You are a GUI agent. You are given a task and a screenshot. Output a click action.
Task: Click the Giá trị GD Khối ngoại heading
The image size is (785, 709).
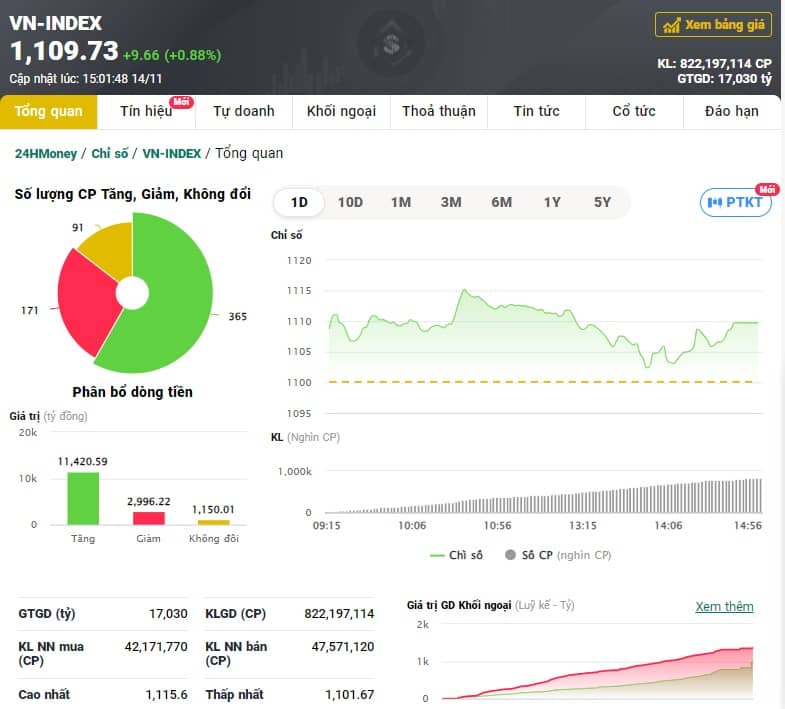pyautogui.click(x=459, y=605)
